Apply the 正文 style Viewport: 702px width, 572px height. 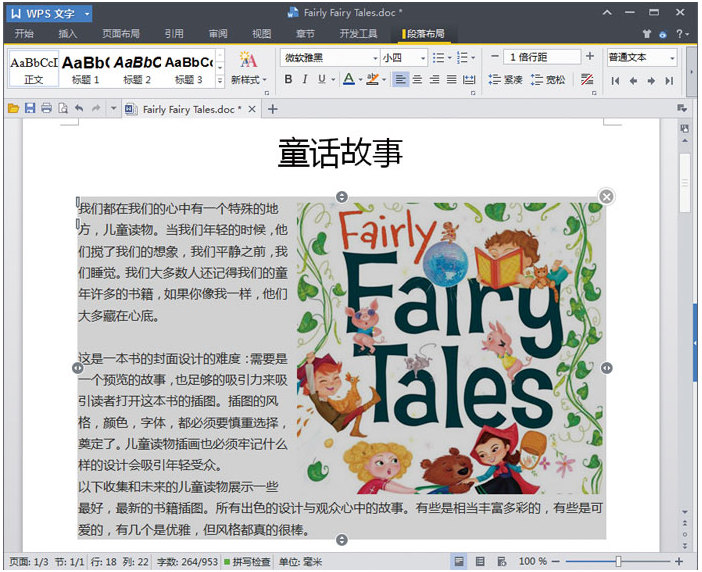click(34, 69)
